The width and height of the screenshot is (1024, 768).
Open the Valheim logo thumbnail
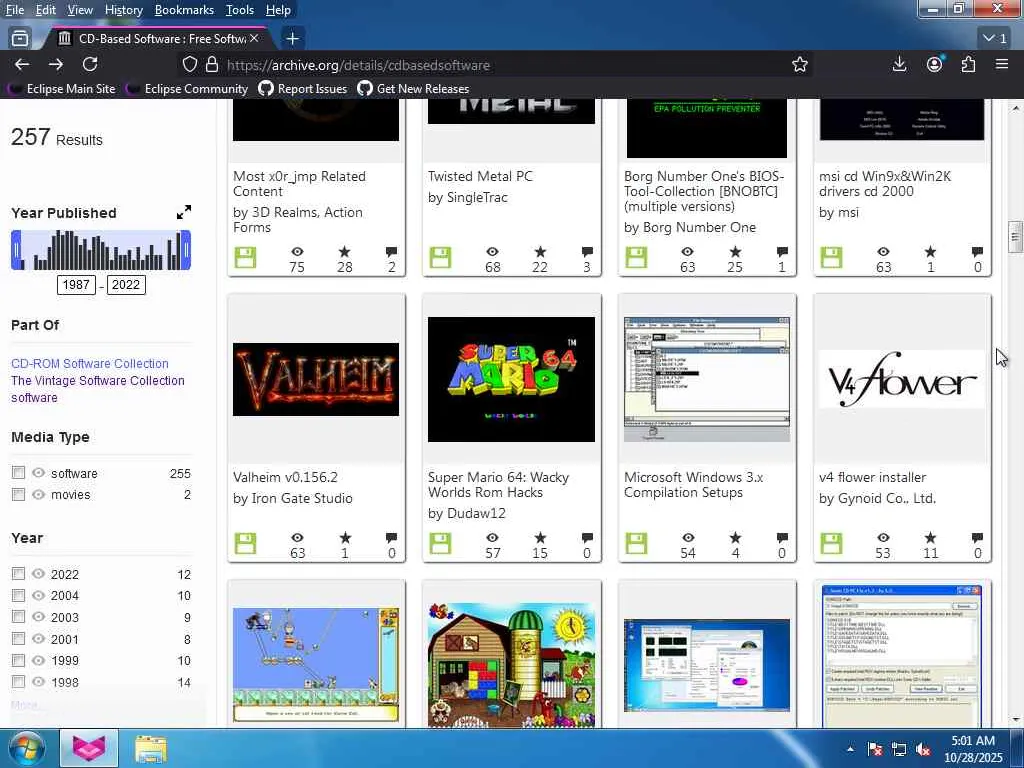click(x=315, y=379)
